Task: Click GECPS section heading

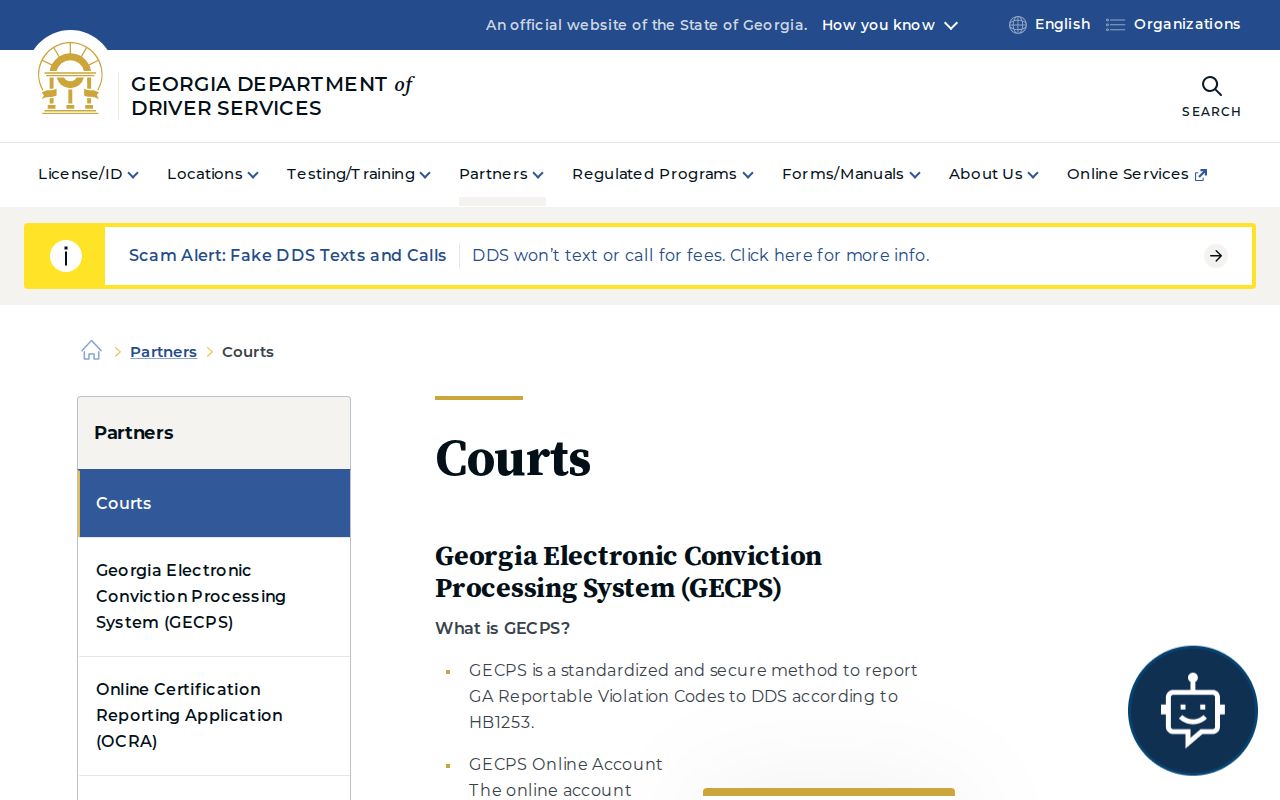Action: [x=628, y=572]
